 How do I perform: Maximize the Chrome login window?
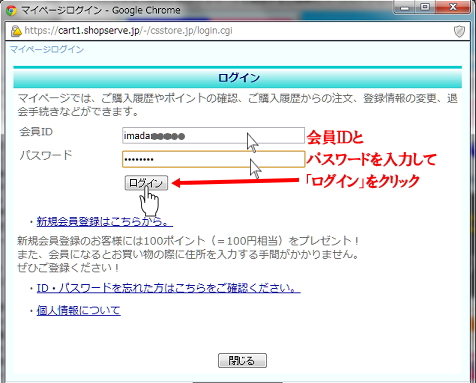pos(425,7)
